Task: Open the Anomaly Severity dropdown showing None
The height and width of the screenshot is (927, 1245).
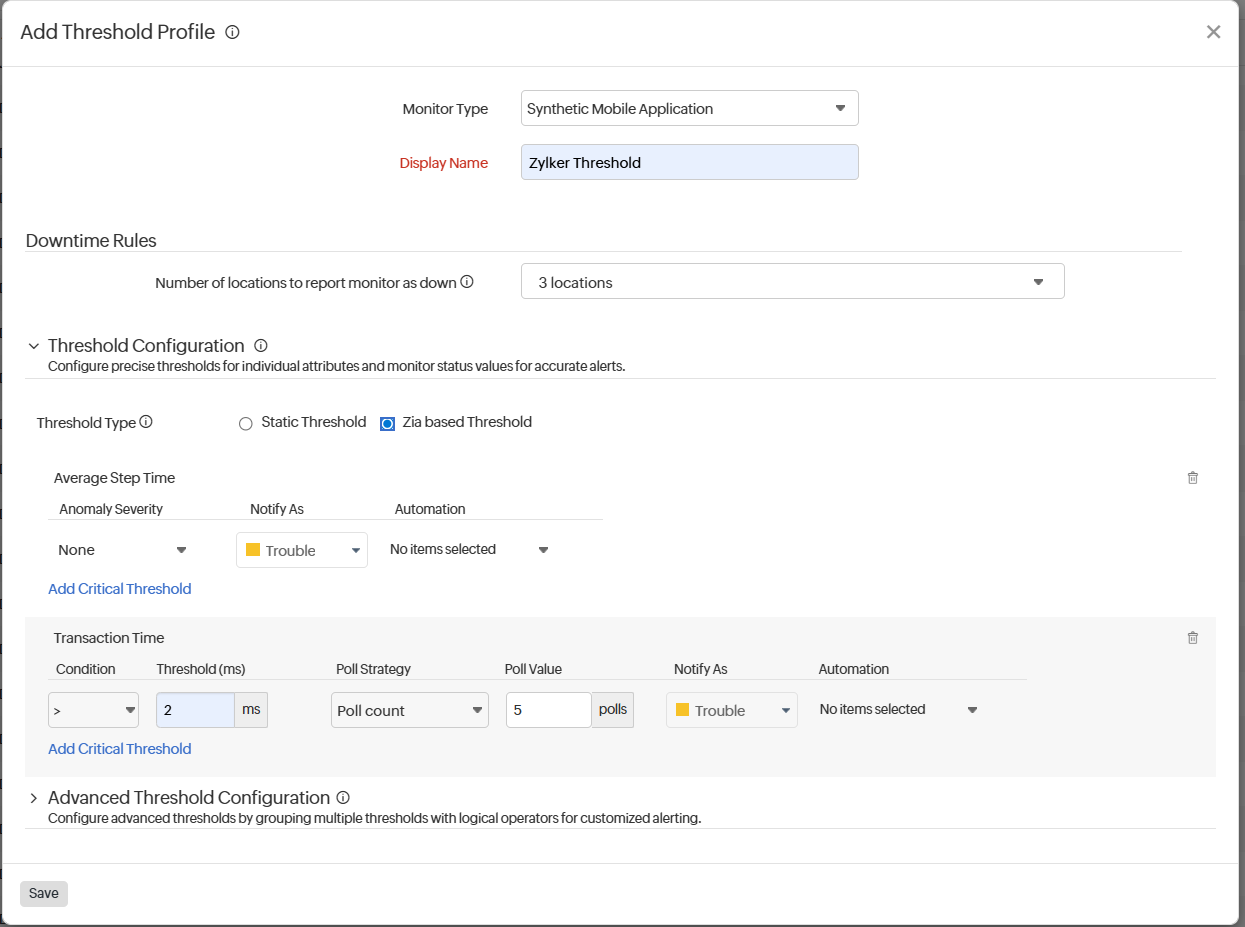Action: point(122,549)
